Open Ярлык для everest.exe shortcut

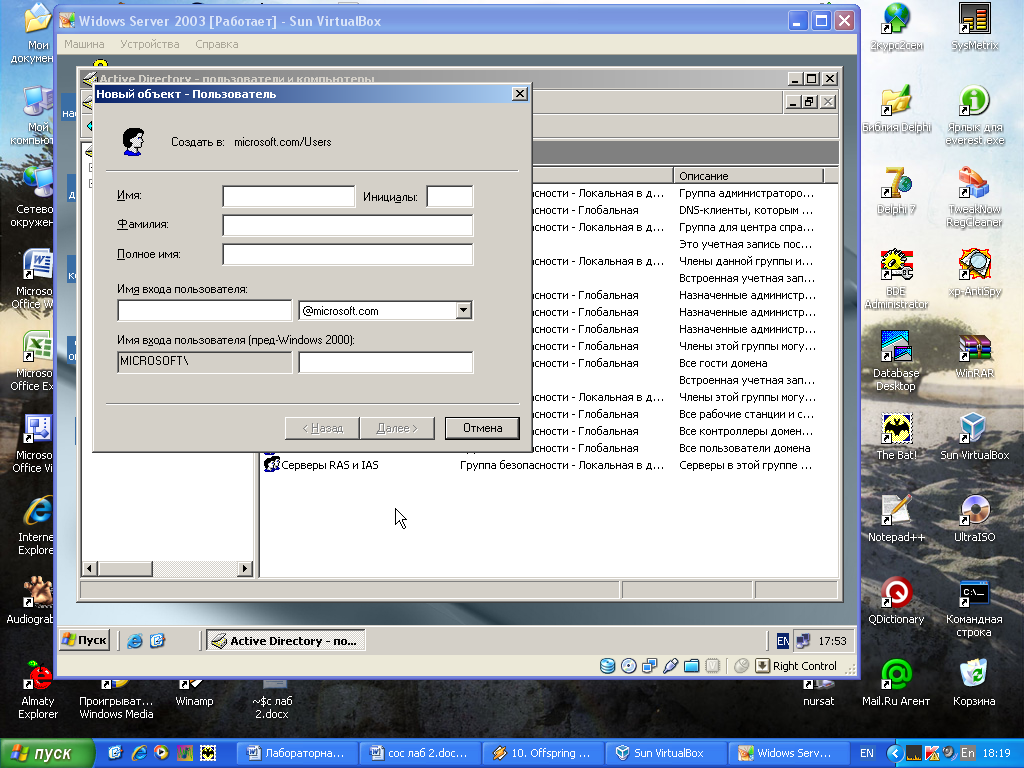tap(974, 114)
